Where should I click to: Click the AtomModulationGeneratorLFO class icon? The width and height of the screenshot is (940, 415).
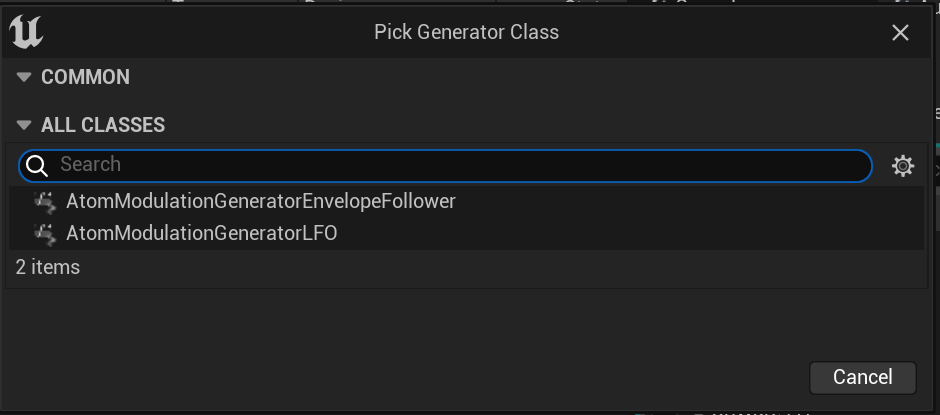click(x=45, y=233)
